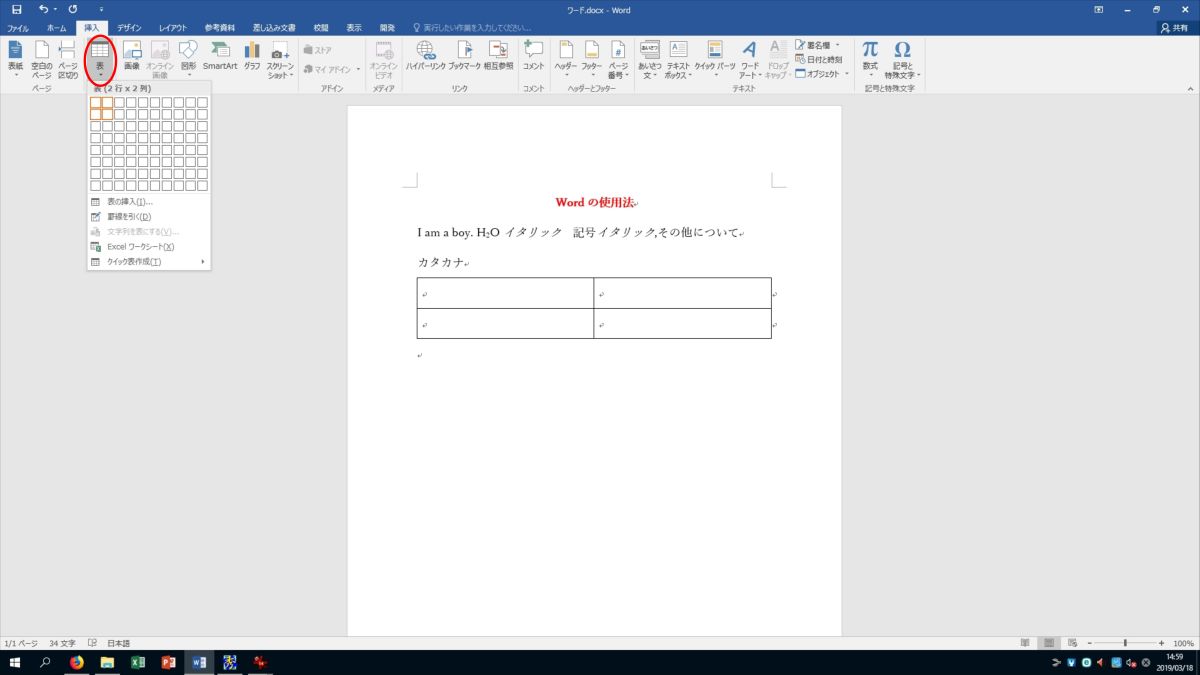Image resolution: width=1200 pixels, height=675 pixels.
Task: Insert a page break with ページ区切り
Action: pyautogui.click(x=68, y=60)
